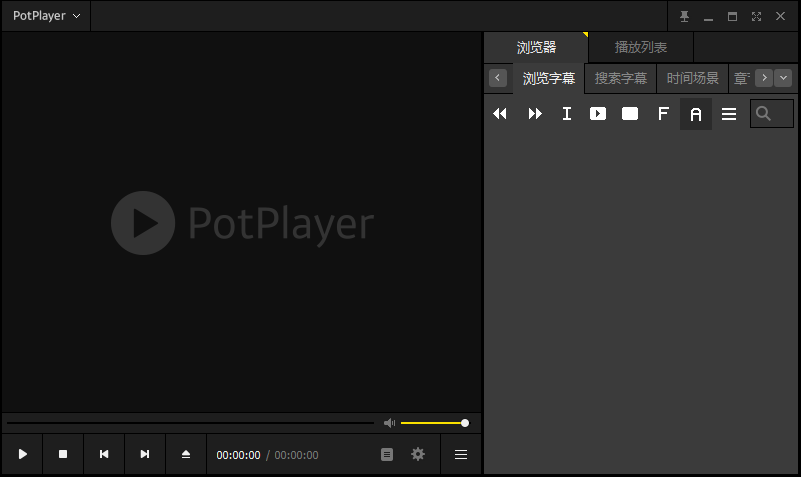Toggle the highlighted A button
Image resolution: width=801 pixels, height=477 pixels.
[696, 114]
